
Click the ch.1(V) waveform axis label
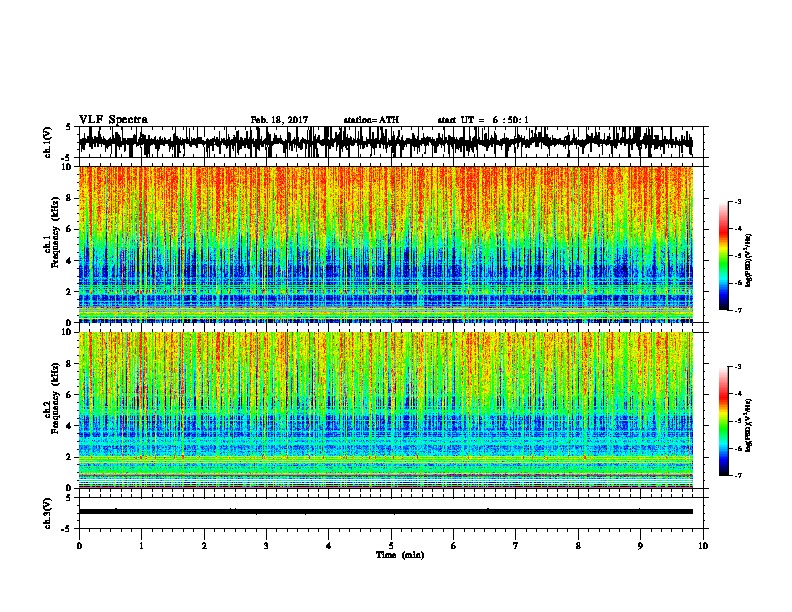coord(47,142)
